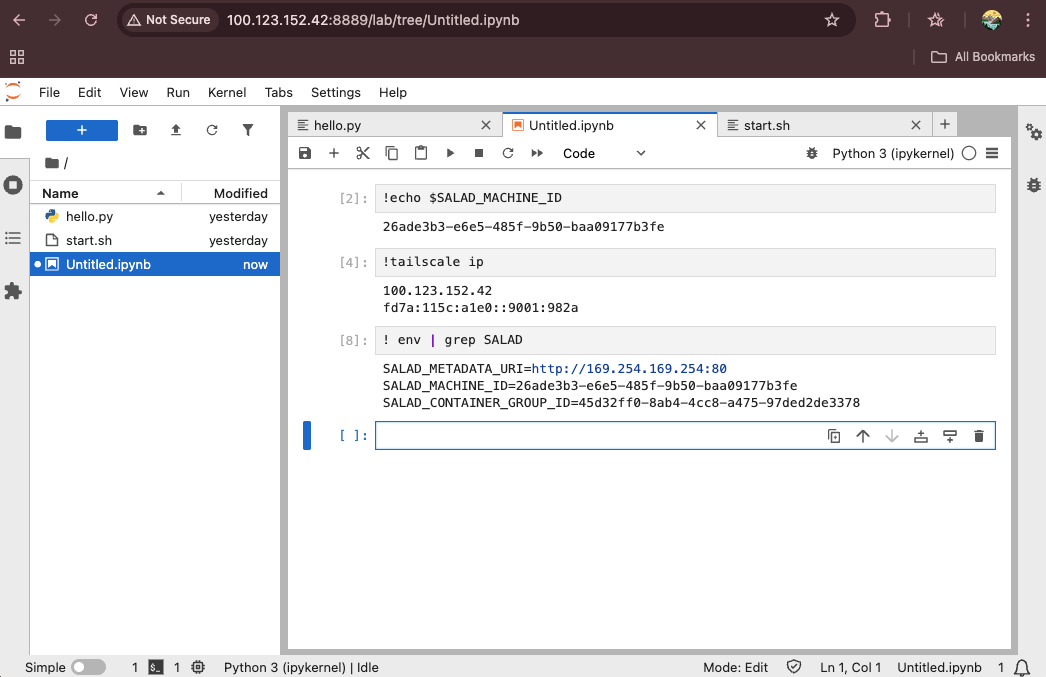Image resolution: width=1046 pixels, height=677 pixels.
Task: Click the kernel status circle indicator
Action: [x=969, y=153]
